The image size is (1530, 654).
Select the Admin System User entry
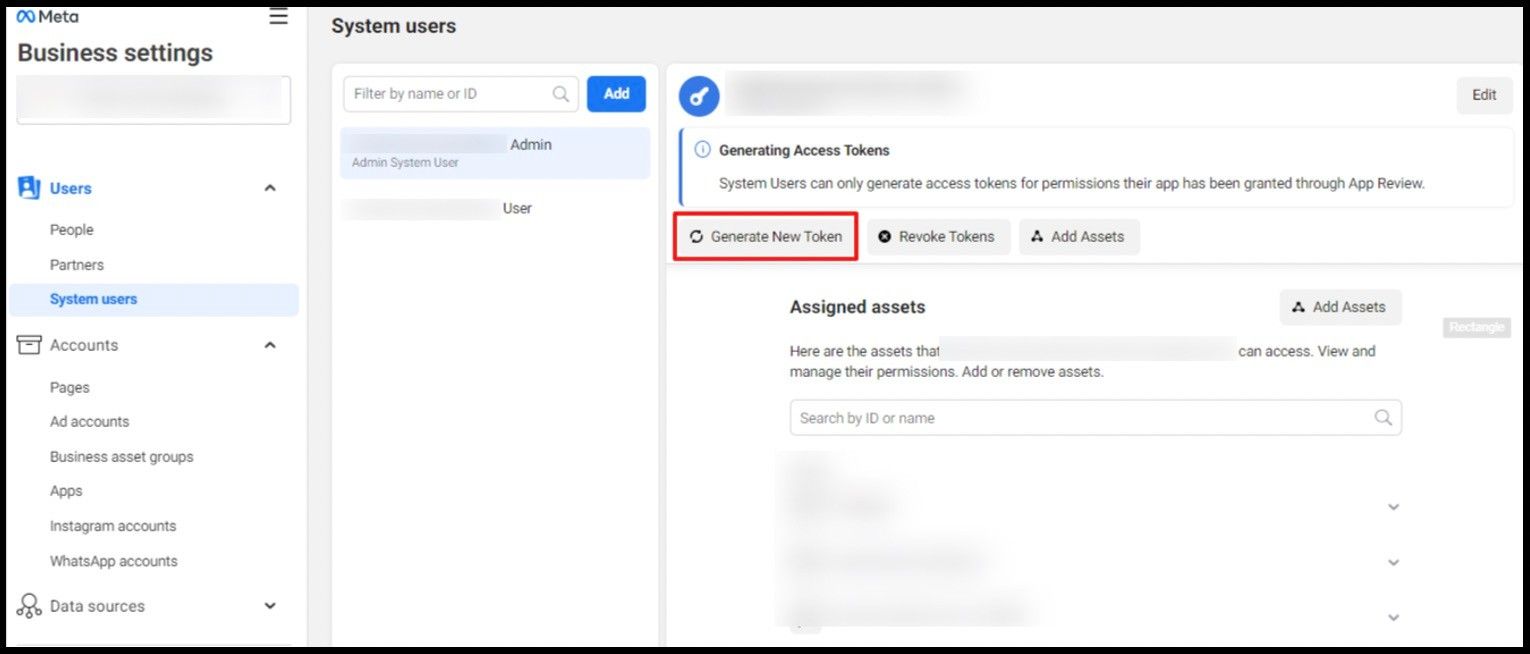tap(495, 153)
